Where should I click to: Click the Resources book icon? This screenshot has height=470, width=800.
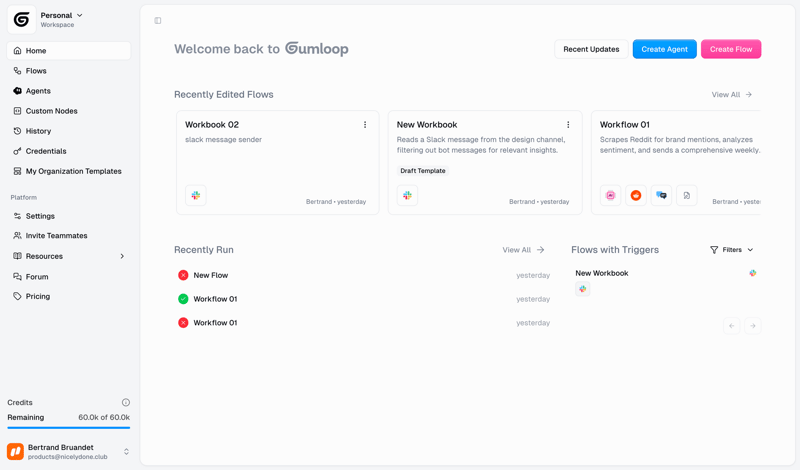pos(17,256)
